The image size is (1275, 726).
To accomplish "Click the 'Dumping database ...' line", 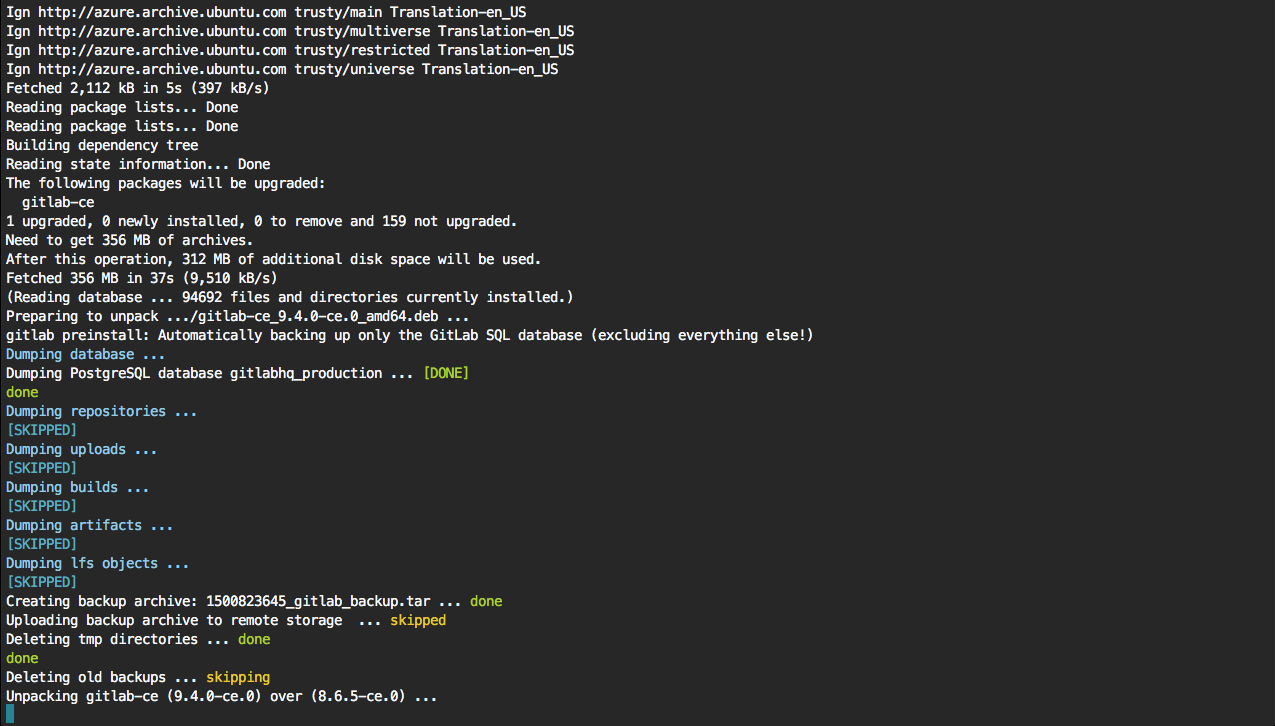I will click(x=85, y=354).
